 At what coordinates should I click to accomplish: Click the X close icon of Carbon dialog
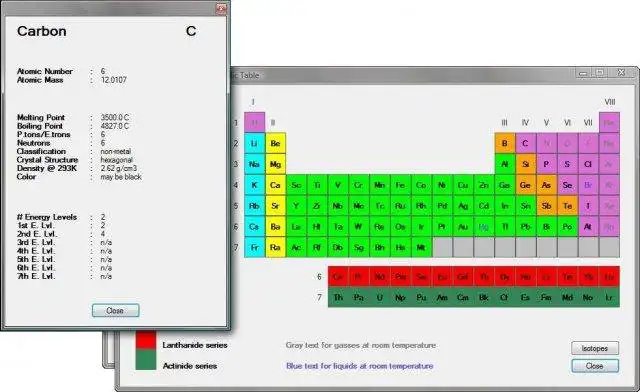(221, 9)
